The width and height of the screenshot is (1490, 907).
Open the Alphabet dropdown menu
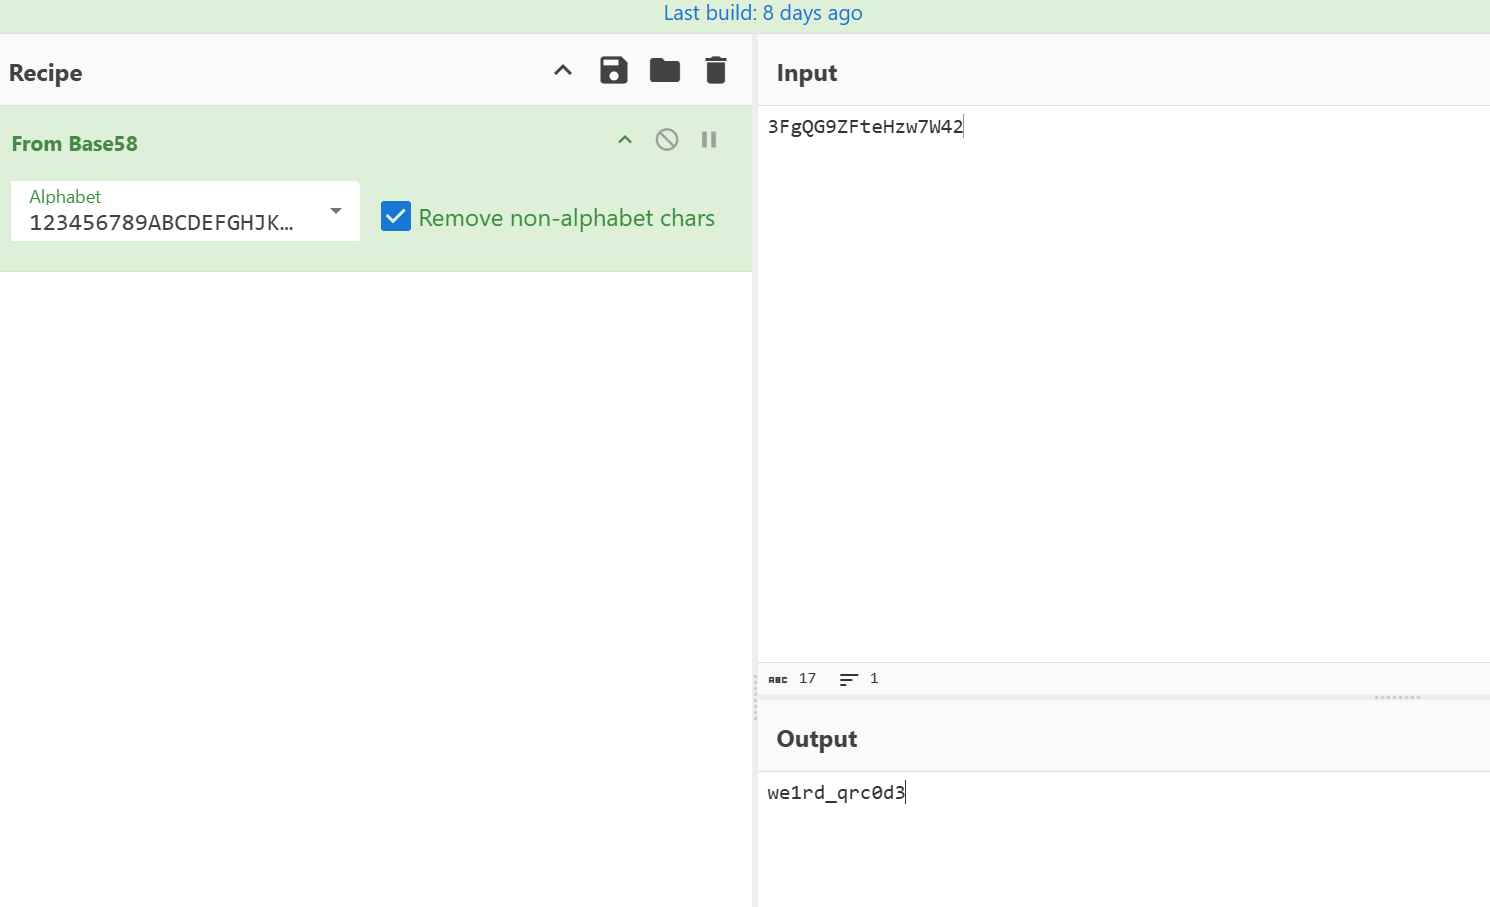335,211
